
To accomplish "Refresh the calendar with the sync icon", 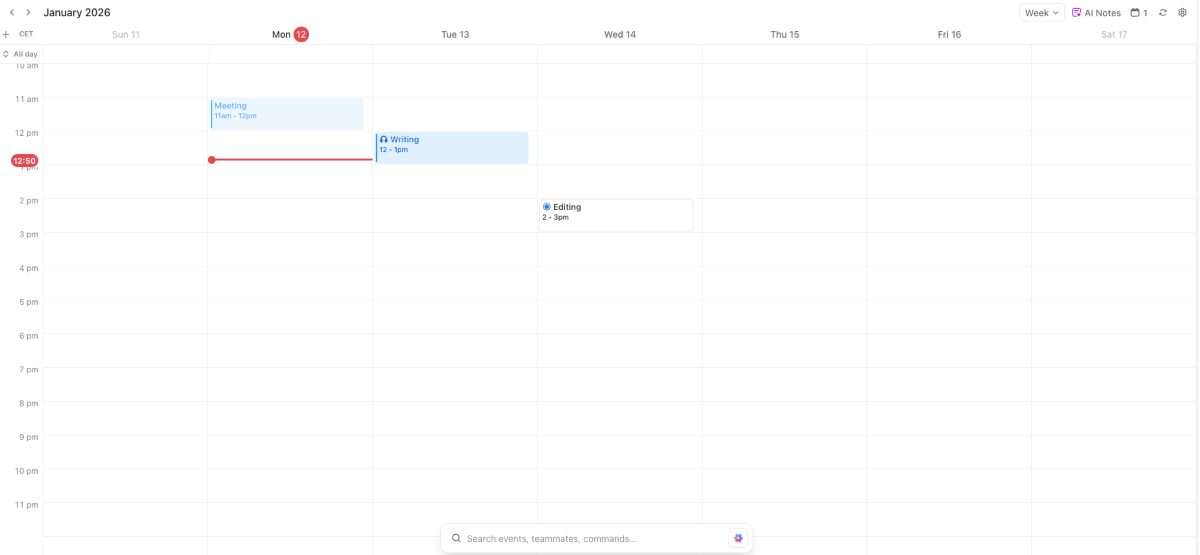I will tap(1163, 13).
